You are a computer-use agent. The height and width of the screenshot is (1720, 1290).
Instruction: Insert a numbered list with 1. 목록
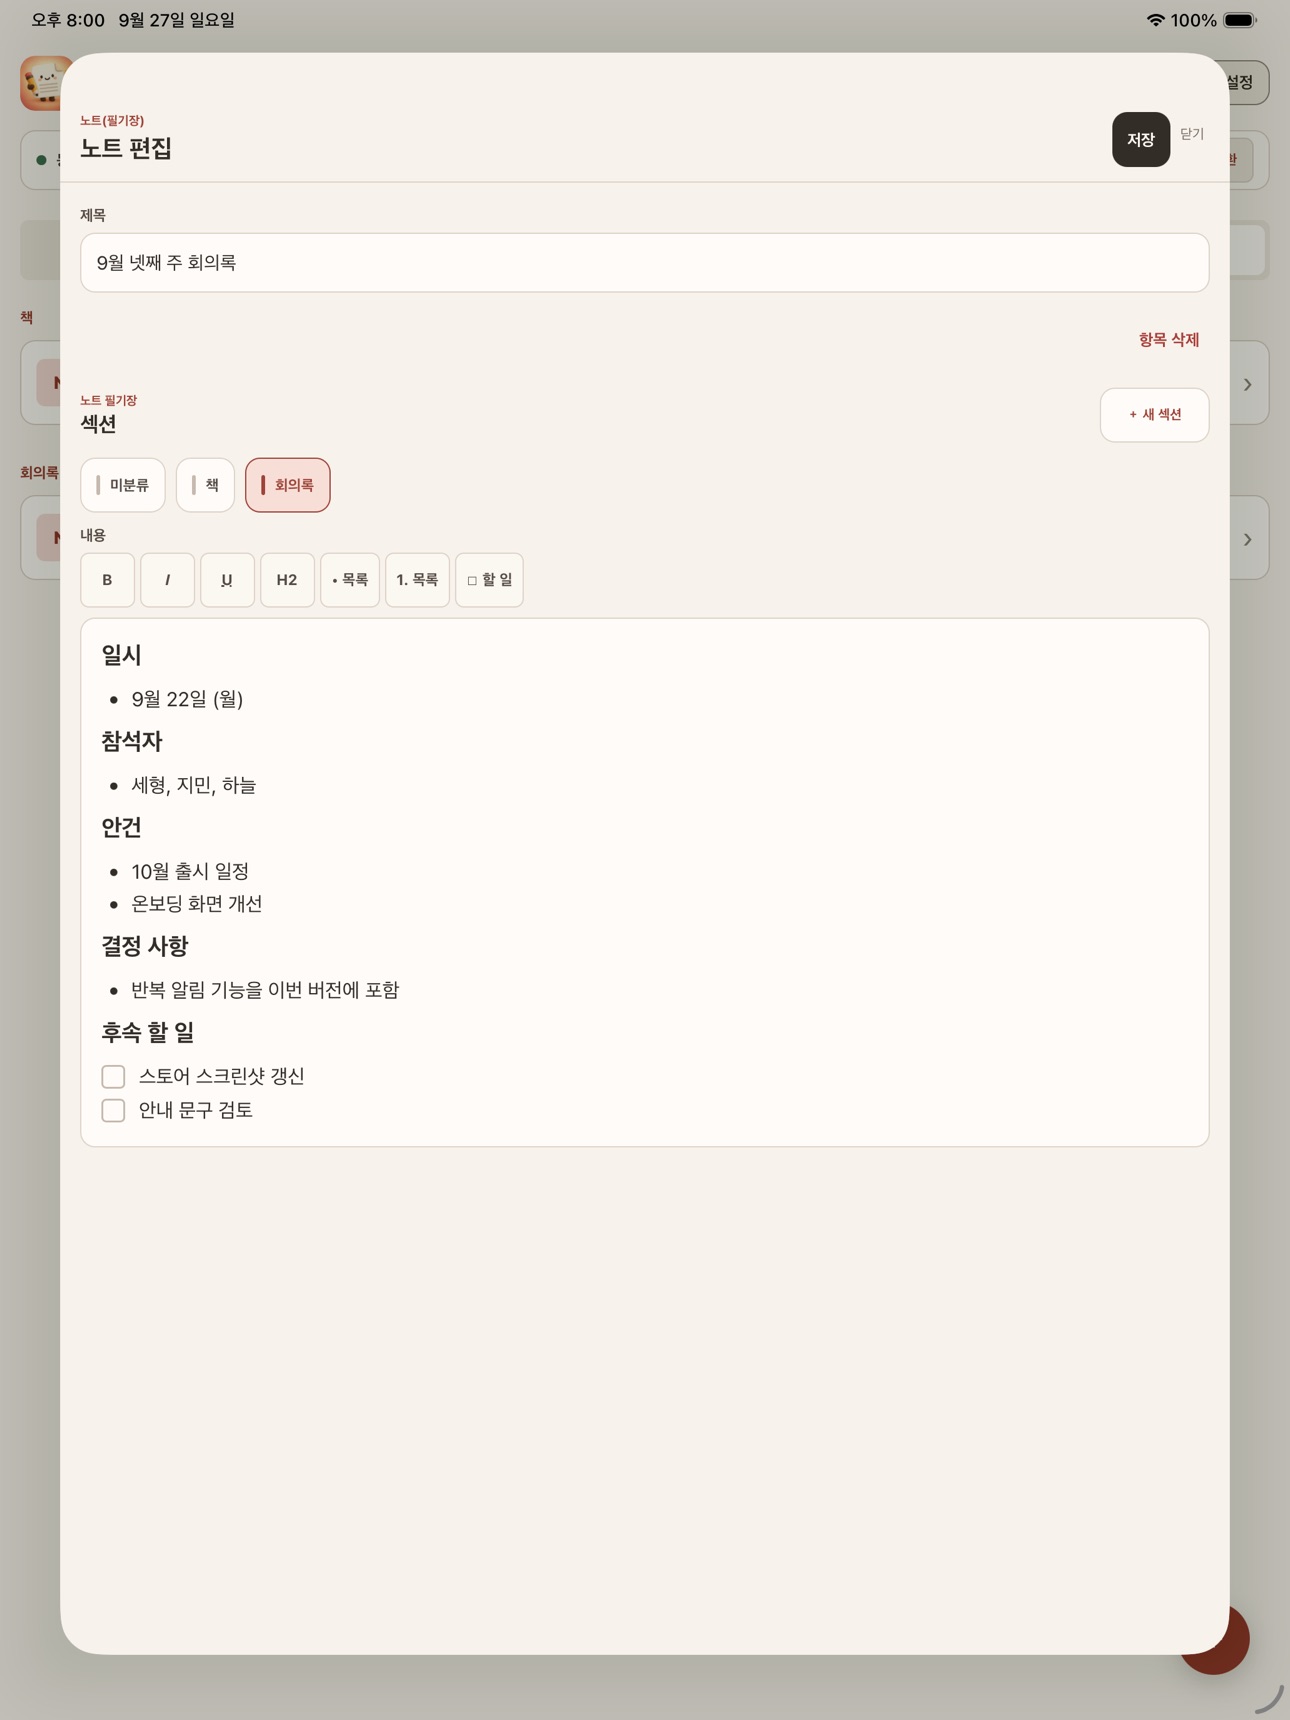417,580
